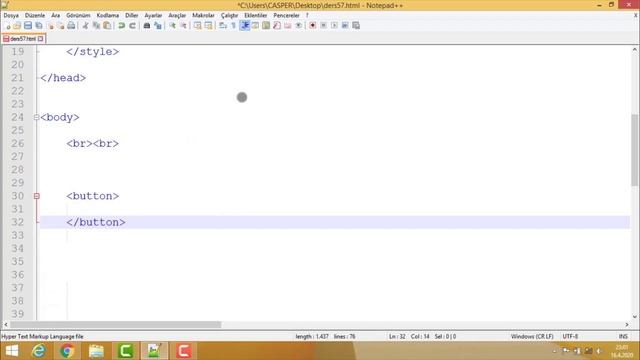Print the document using printer icon
The width and height of the screenshot is (640, 360).
coord(71,26)
